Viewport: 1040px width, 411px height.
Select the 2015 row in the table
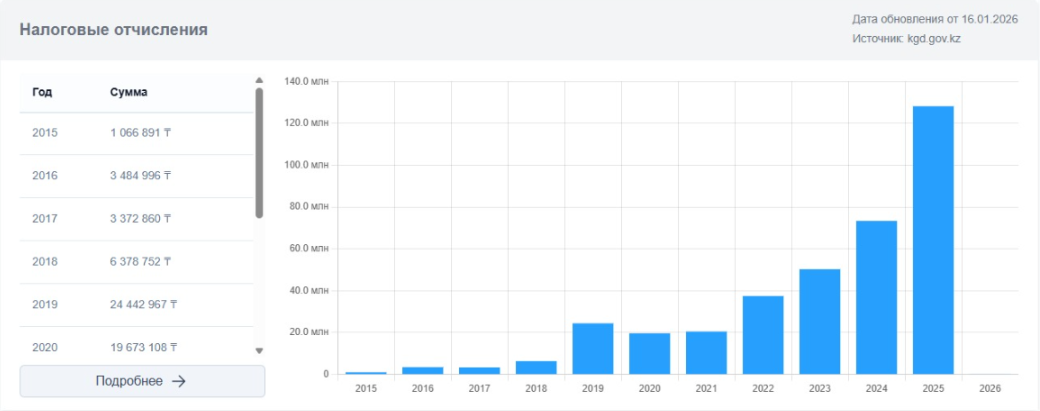137,133
